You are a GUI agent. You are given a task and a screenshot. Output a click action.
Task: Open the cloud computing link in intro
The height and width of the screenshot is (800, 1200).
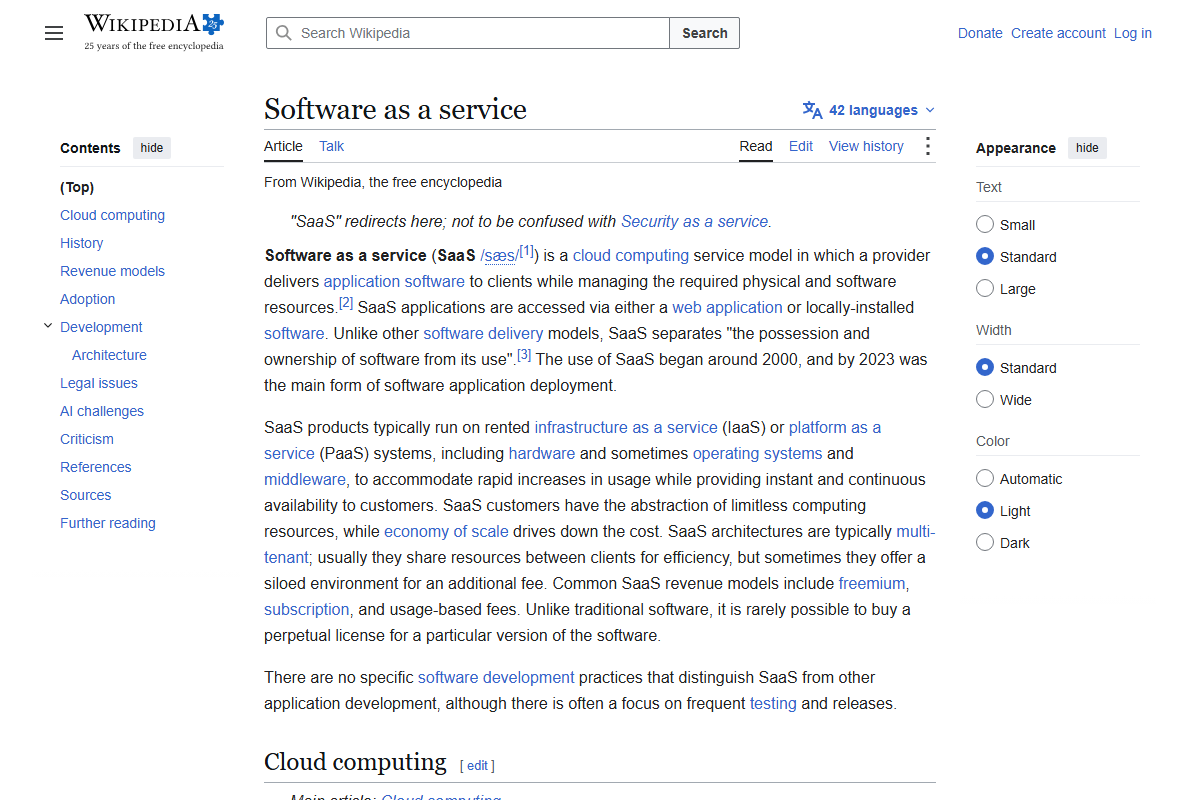click(631, 255)
